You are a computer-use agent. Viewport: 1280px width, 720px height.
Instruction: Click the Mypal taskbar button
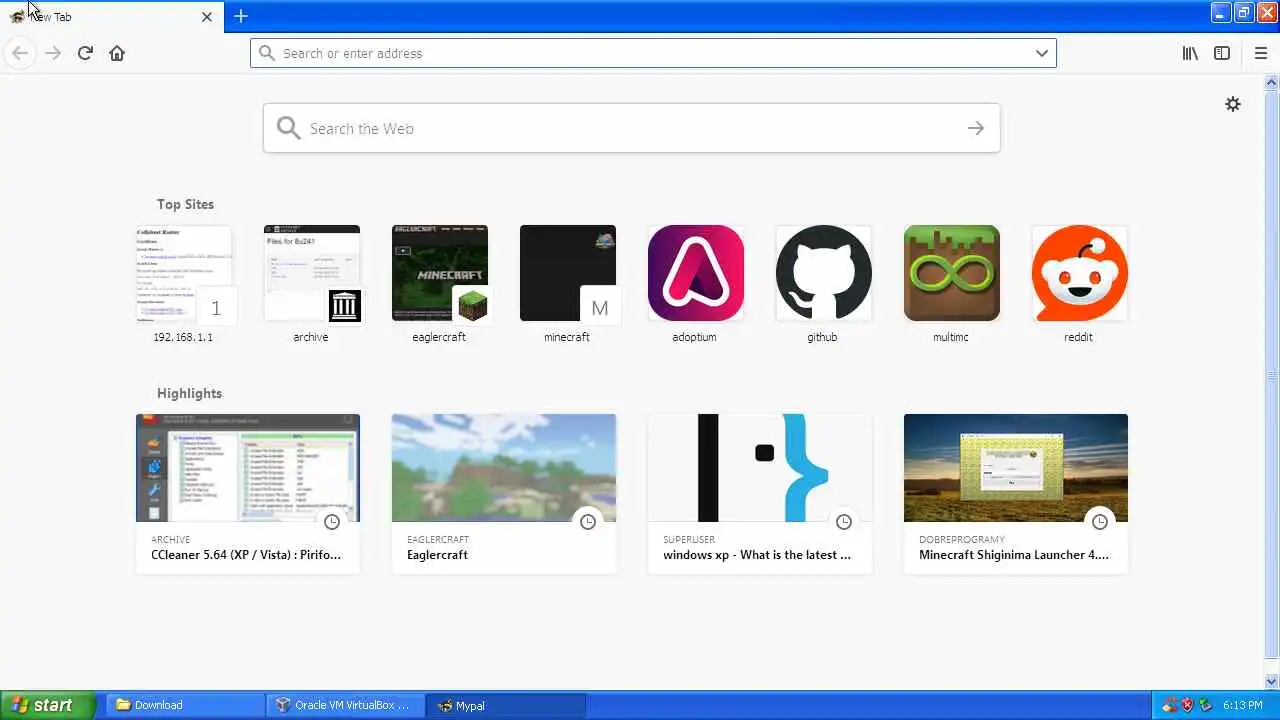505,705
